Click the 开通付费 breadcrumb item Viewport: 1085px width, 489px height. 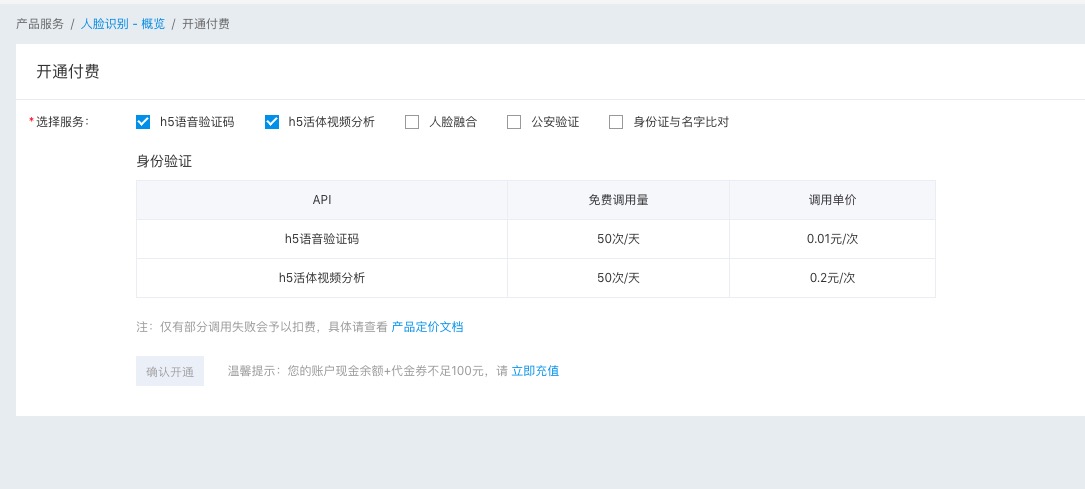(x=206, y=23)
